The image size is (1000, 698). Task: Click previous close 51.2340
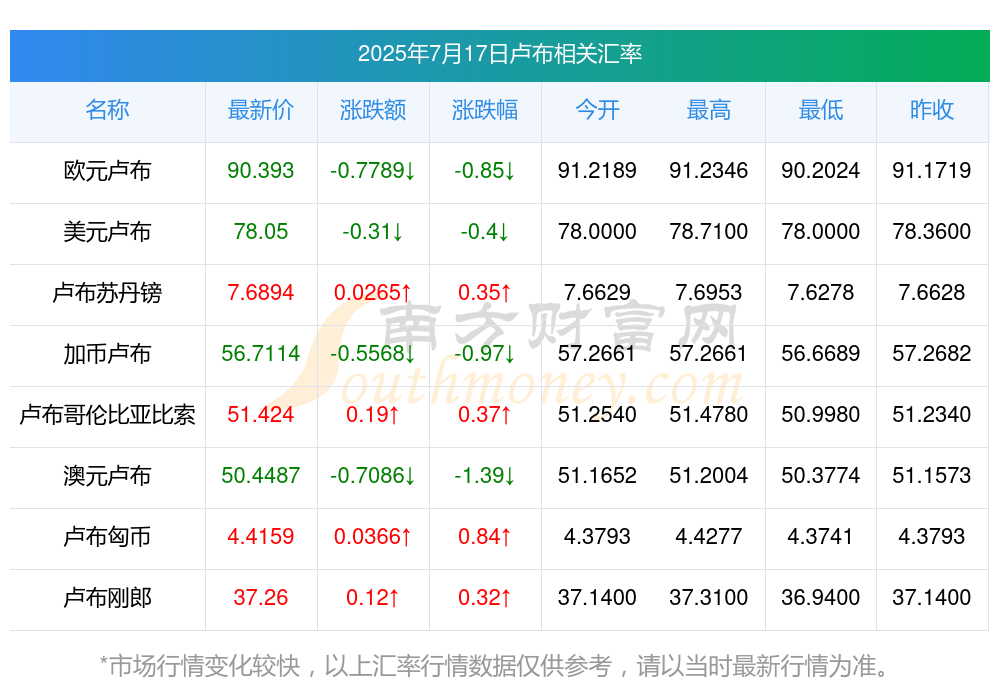point(932,414)
